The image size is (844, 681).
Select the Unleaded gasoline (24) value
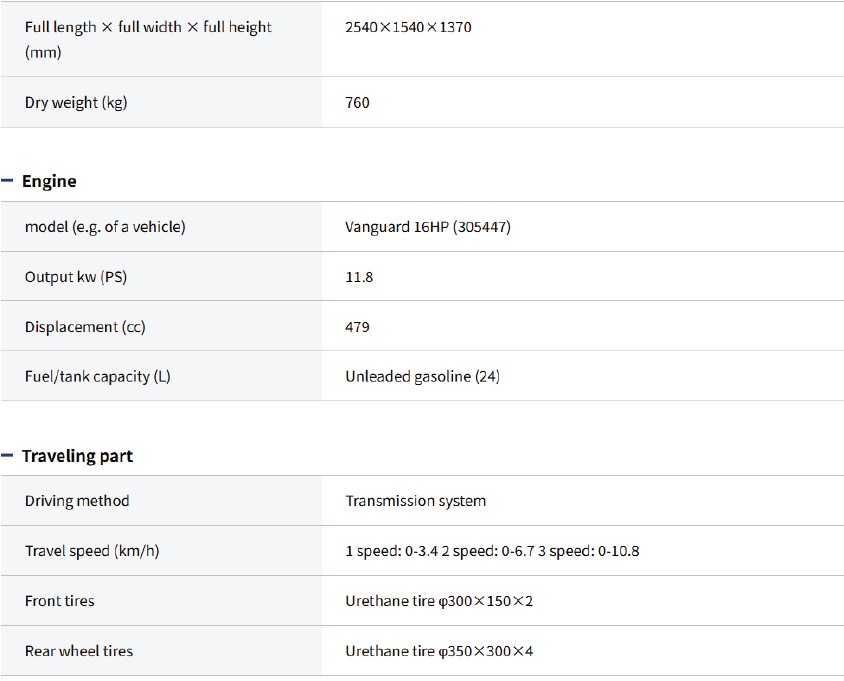pyautogui.click(x=422, y=377)
